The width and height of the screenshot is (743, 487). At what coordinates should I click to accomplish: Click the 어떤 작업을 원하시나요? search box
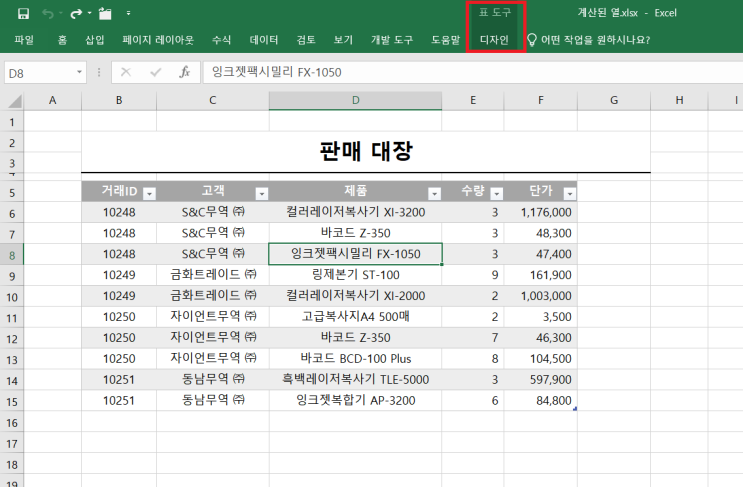[x=595, y=40]
